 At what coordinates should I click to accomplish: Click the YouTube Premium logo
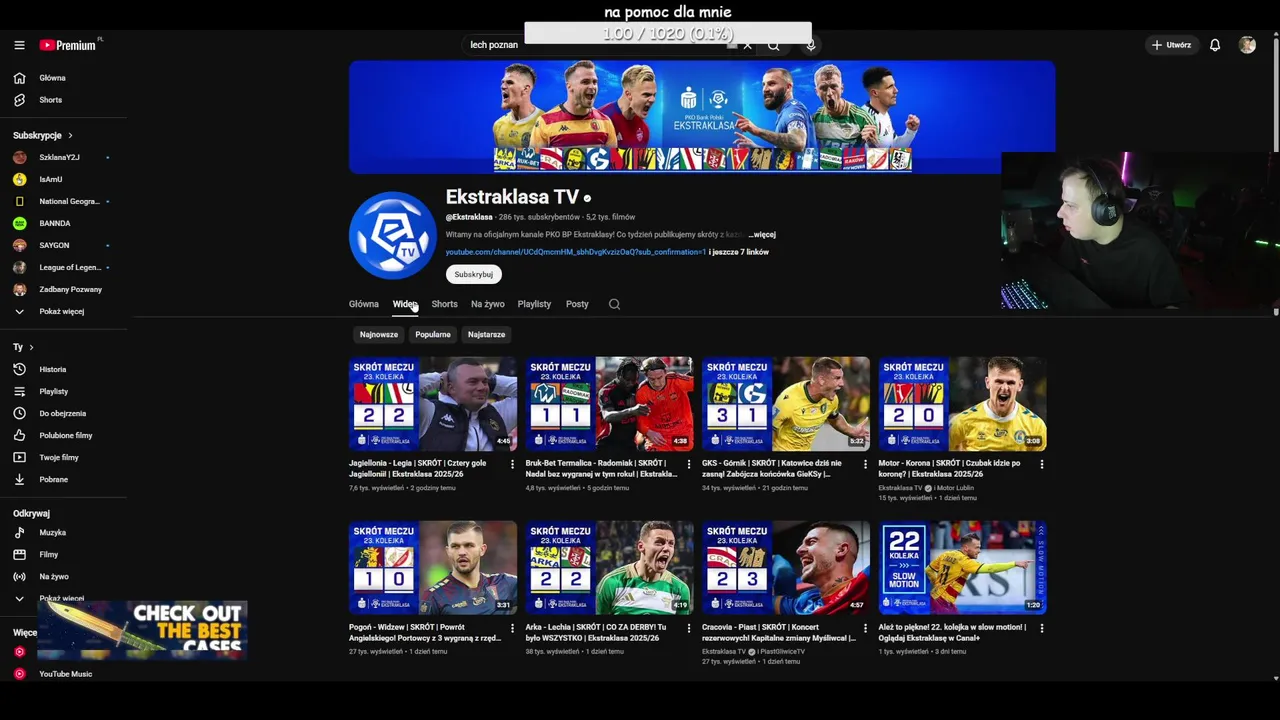pos(68,45)
